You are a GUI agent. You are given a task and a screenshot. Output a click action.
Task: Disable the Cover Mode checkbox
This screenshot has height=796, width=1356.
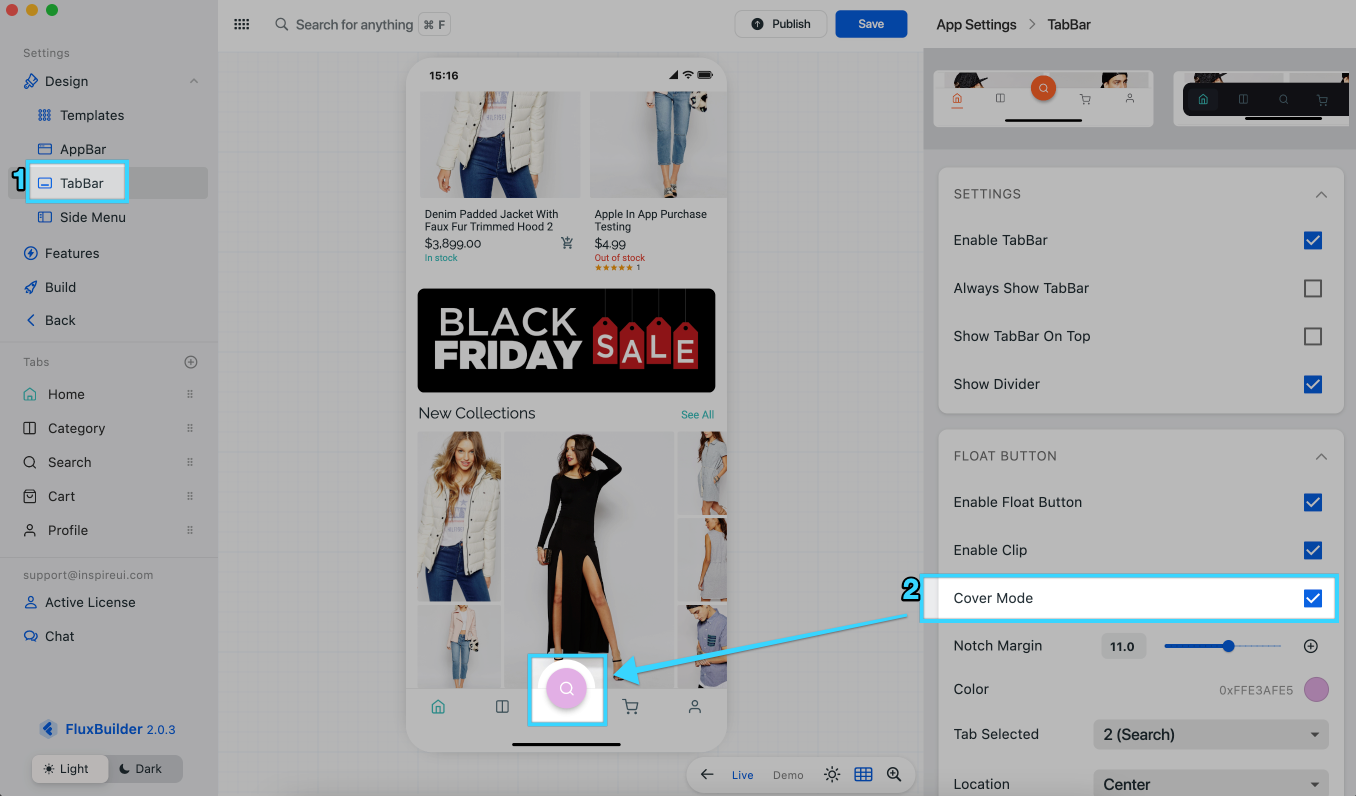tap(1313, 598)
